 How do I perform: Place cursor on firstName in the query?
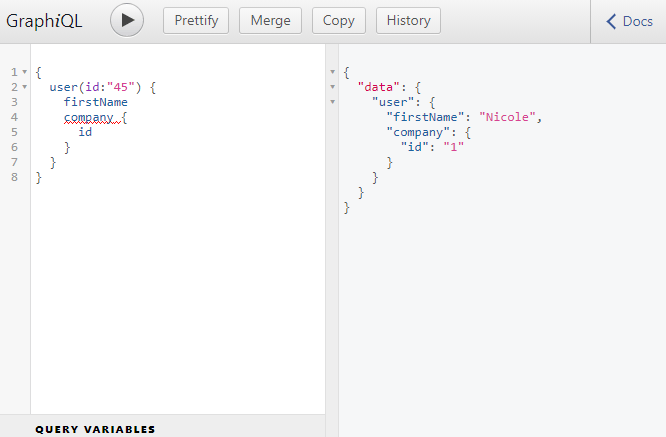point(95,102)
